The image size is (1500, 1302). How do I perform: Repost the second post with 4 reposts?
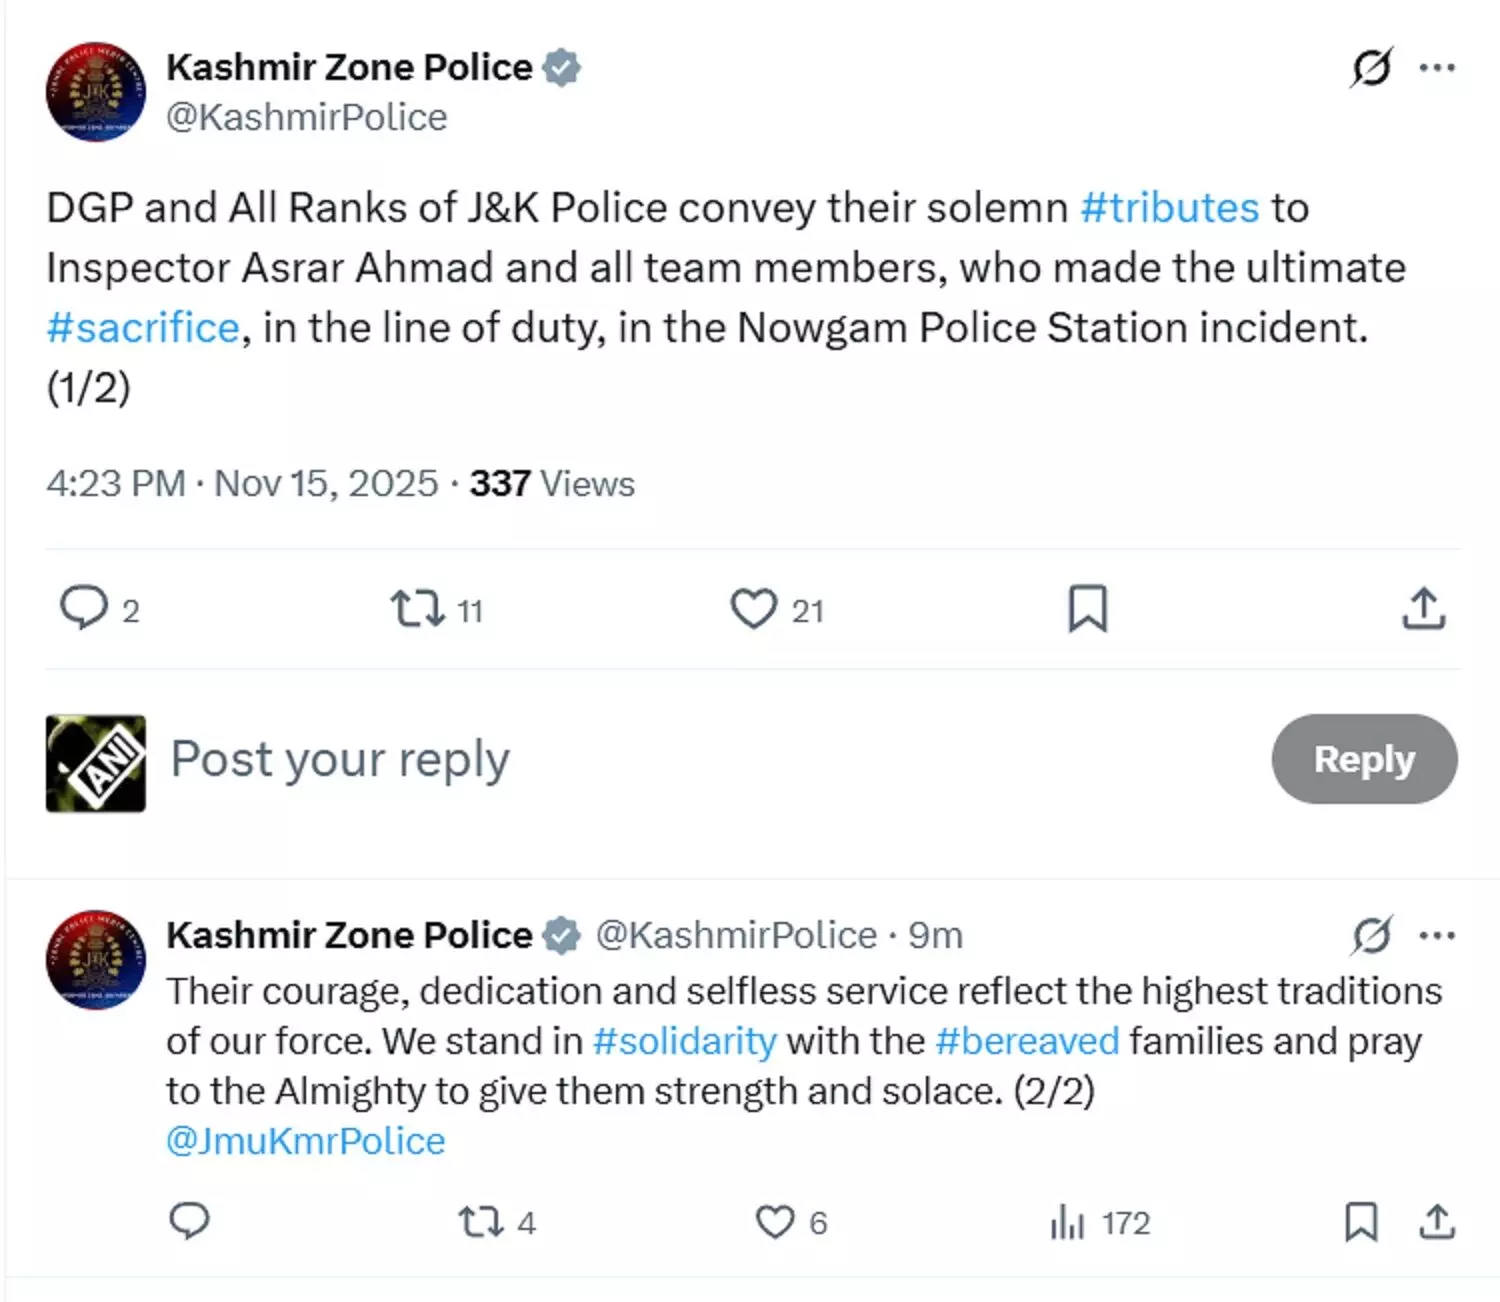[480, 1222]
